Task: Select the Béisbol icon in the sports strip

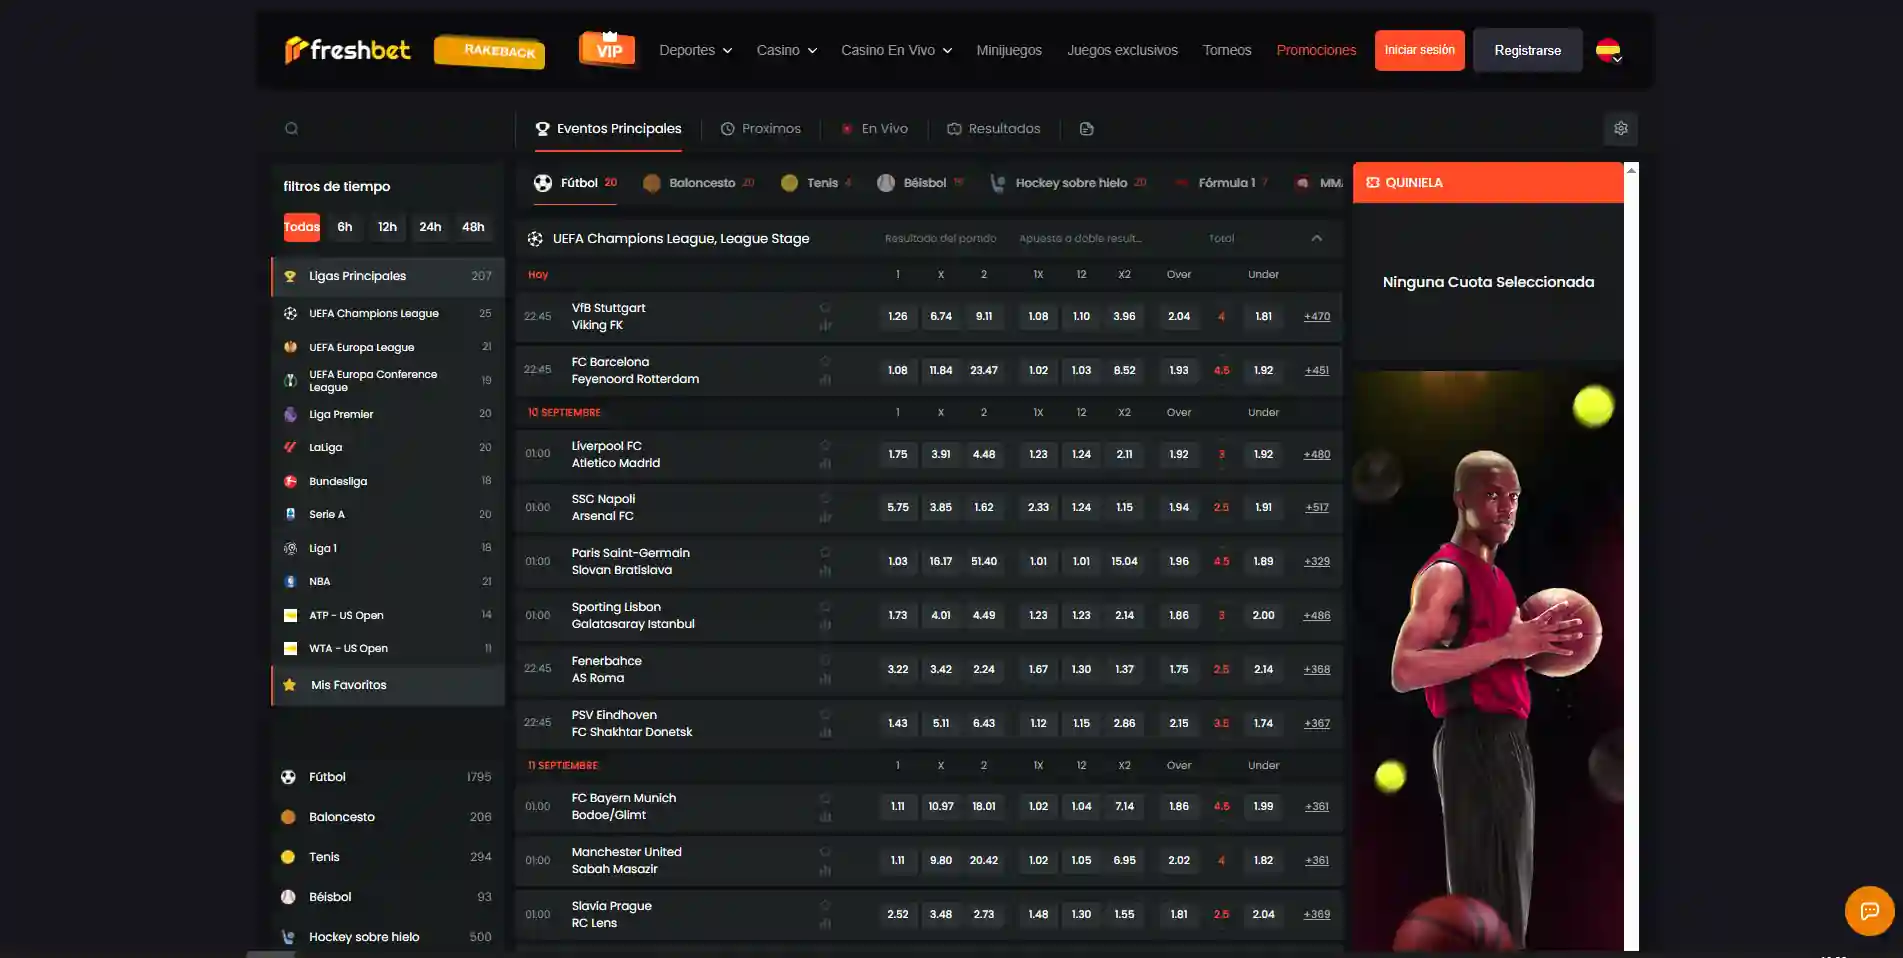Action: point(886,183)
